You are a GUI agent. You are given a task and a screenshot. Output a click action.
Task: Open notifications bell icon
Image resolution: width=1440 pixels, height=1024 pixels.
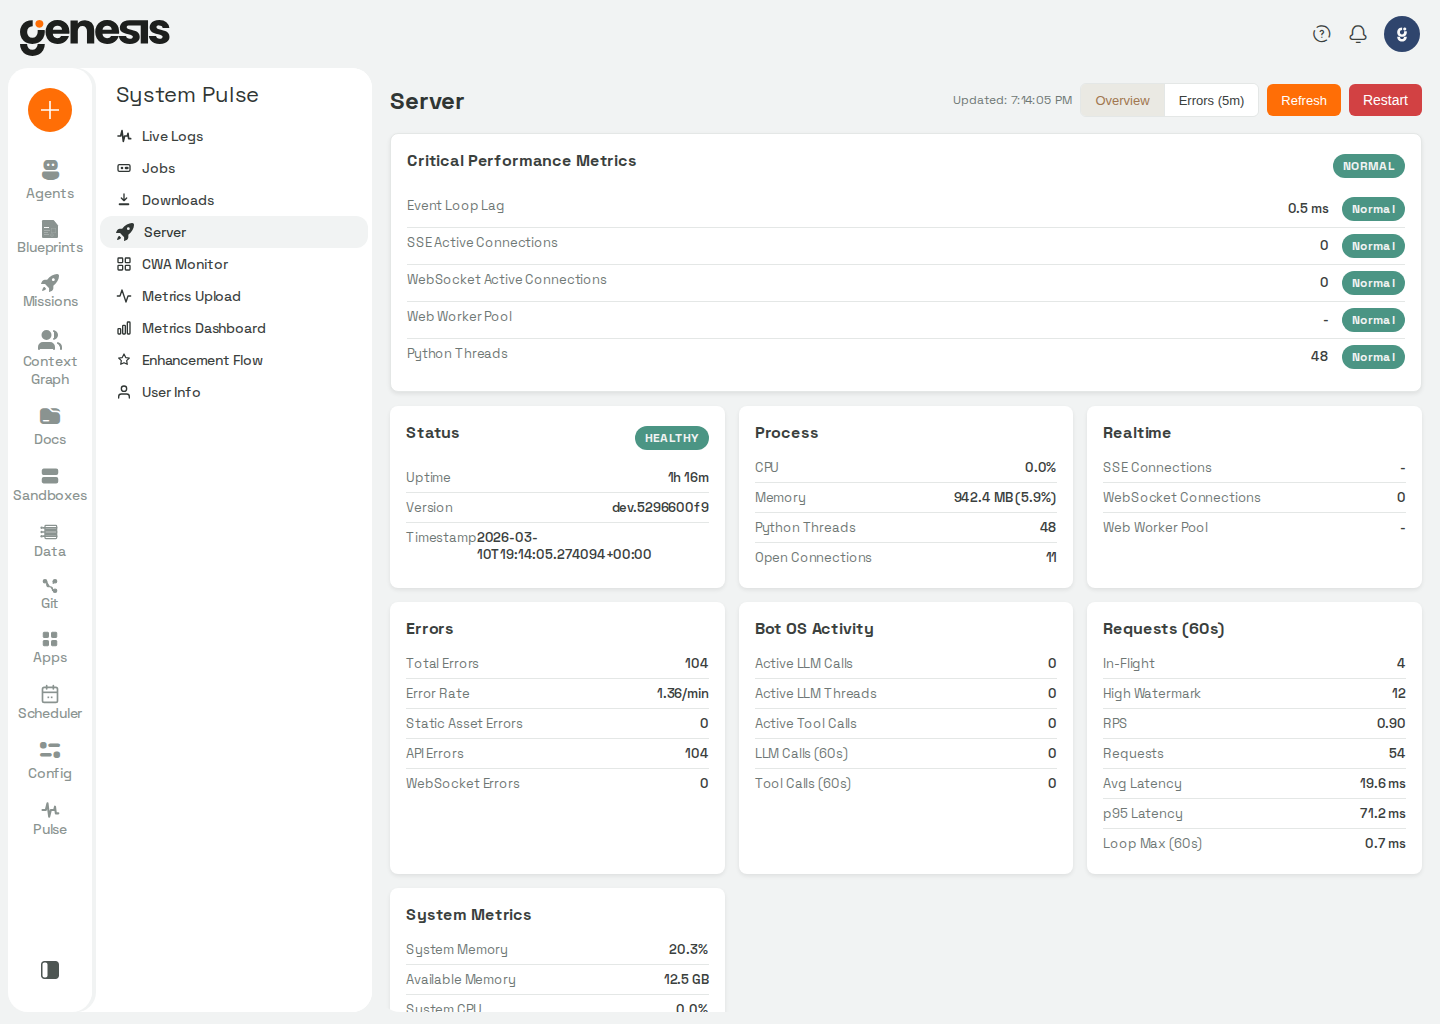[x=1358, y=34]
